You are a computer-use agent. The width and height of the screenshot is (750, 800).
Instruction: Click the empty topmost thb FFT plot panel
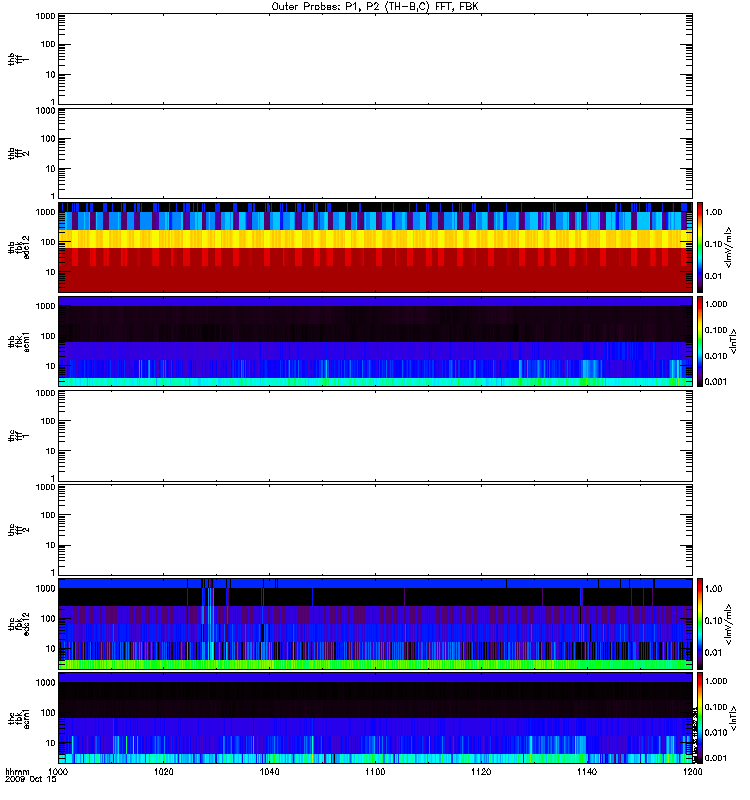point(375,59)
